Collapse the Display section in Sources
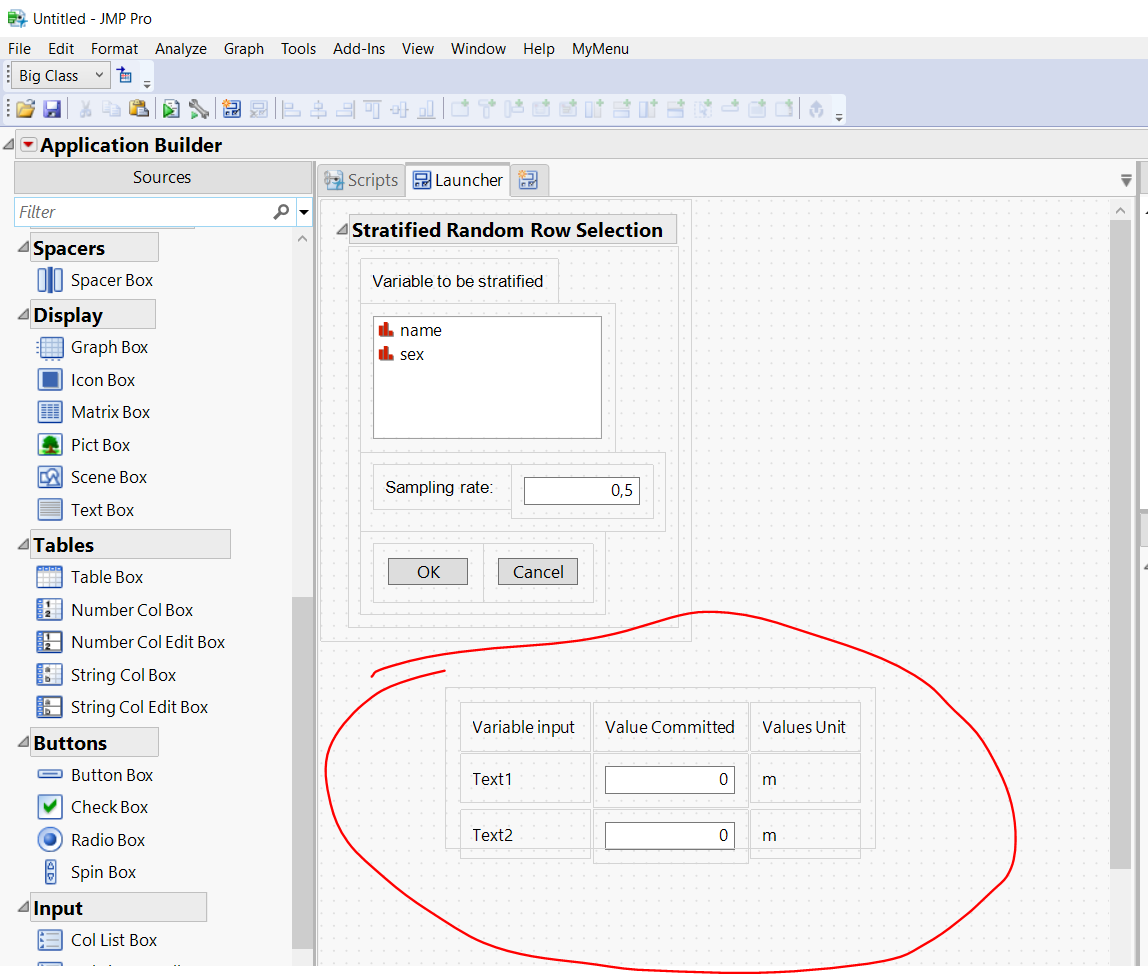 pyautogui.click(x=22, y=313)
